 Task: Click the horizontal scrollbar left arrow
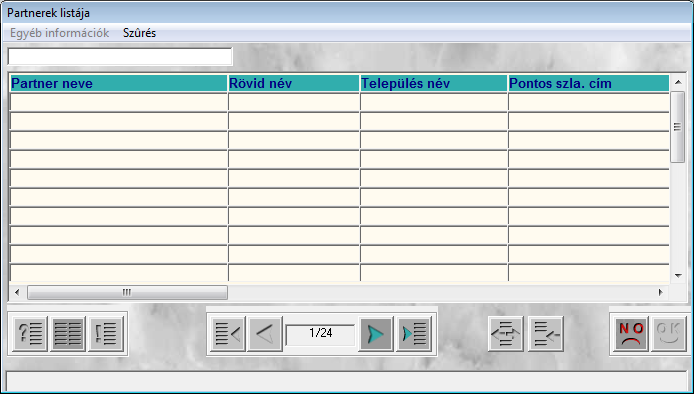17,292
